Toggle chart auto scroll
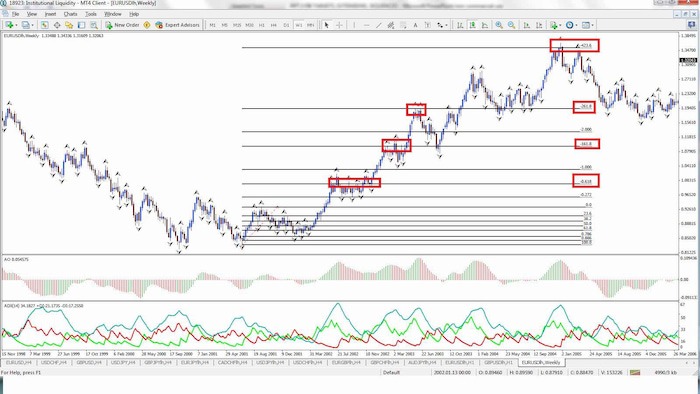Image resolution: width=700 pixels, height=394 pixels. point(527,25)
